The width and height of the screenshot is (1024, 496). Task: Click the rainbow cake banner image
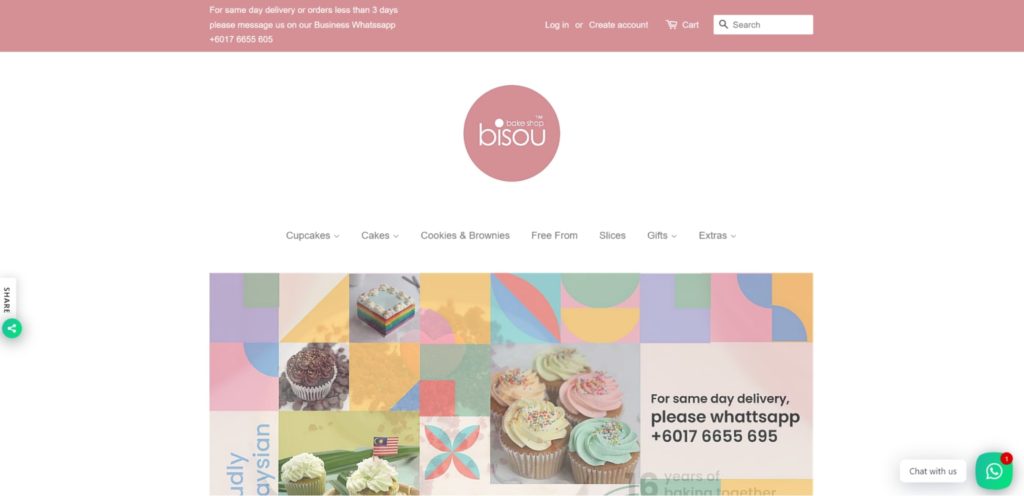click(x=385, y=308)
